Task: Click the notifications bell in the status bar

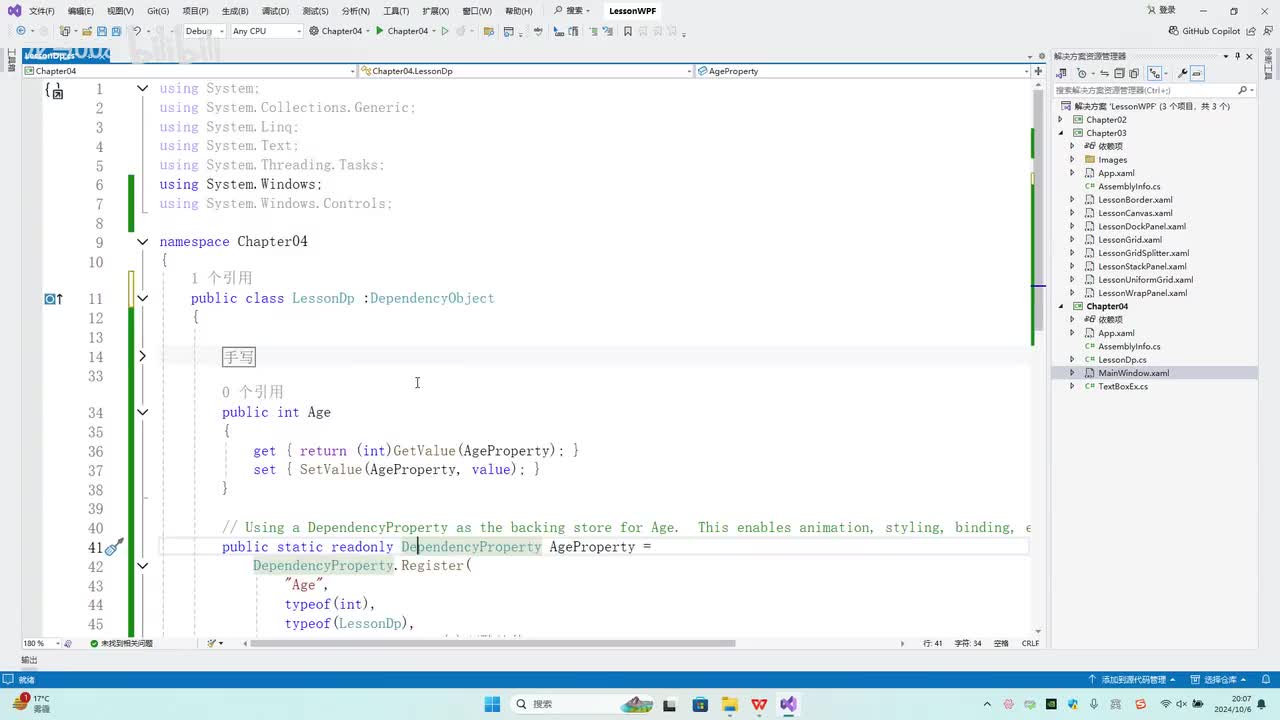Action: point(1265,679)
